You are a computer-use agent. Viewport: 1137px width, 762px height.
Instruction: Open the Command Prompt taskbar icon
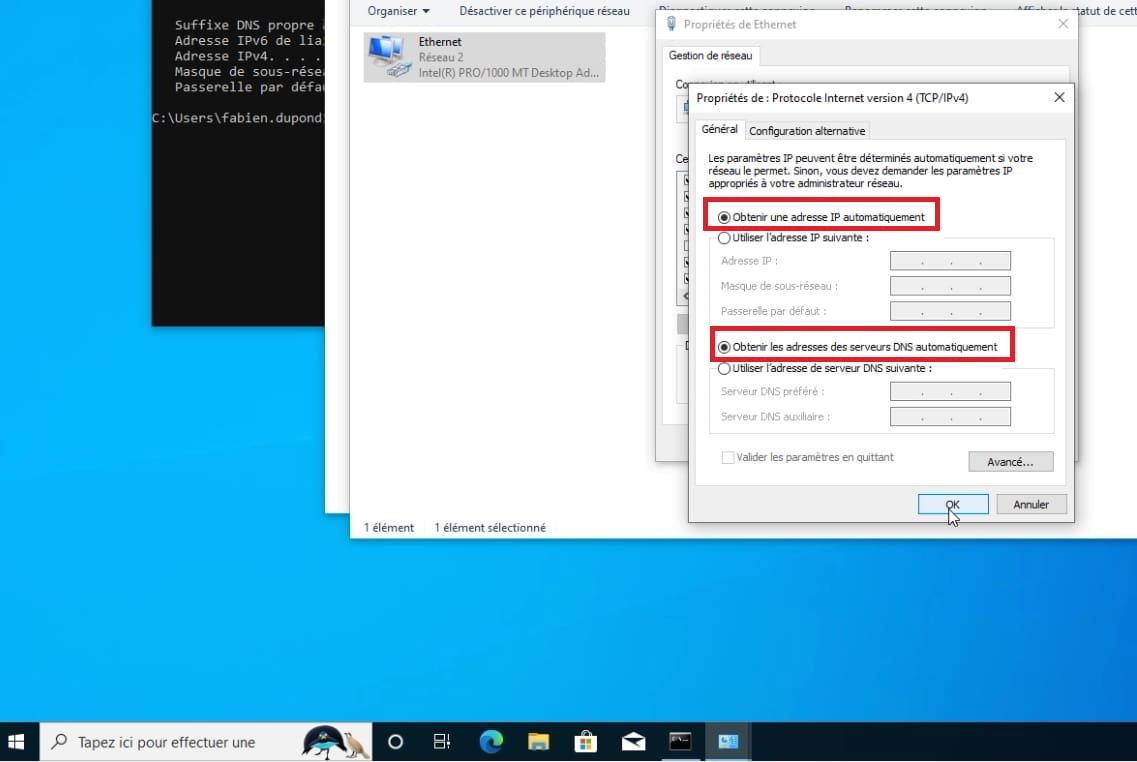pos(680,741)
